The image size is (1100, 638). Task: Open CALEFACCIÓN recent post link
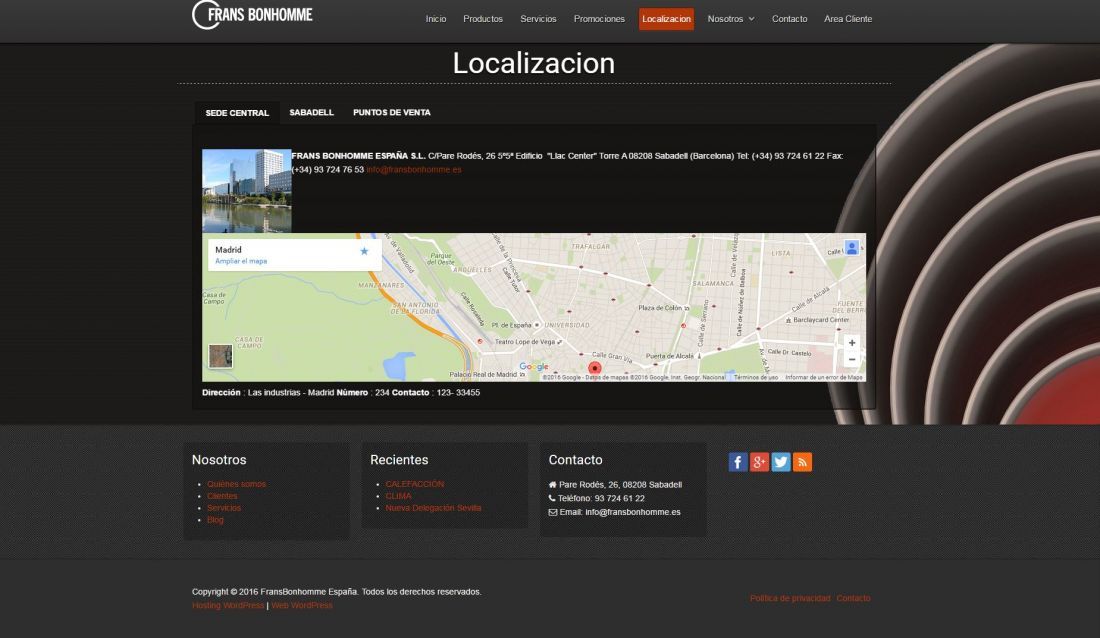point(415,484)
